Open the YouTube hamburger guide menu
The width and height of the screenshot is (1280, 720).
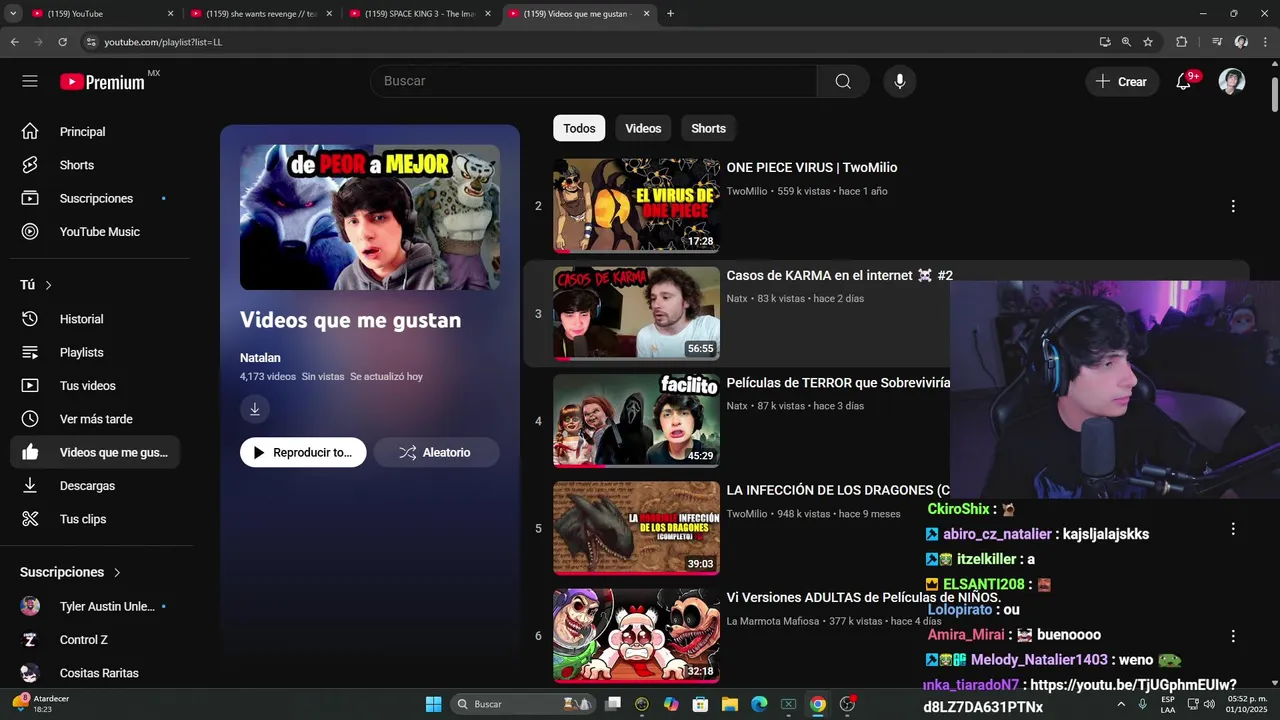tap(30, 81)
